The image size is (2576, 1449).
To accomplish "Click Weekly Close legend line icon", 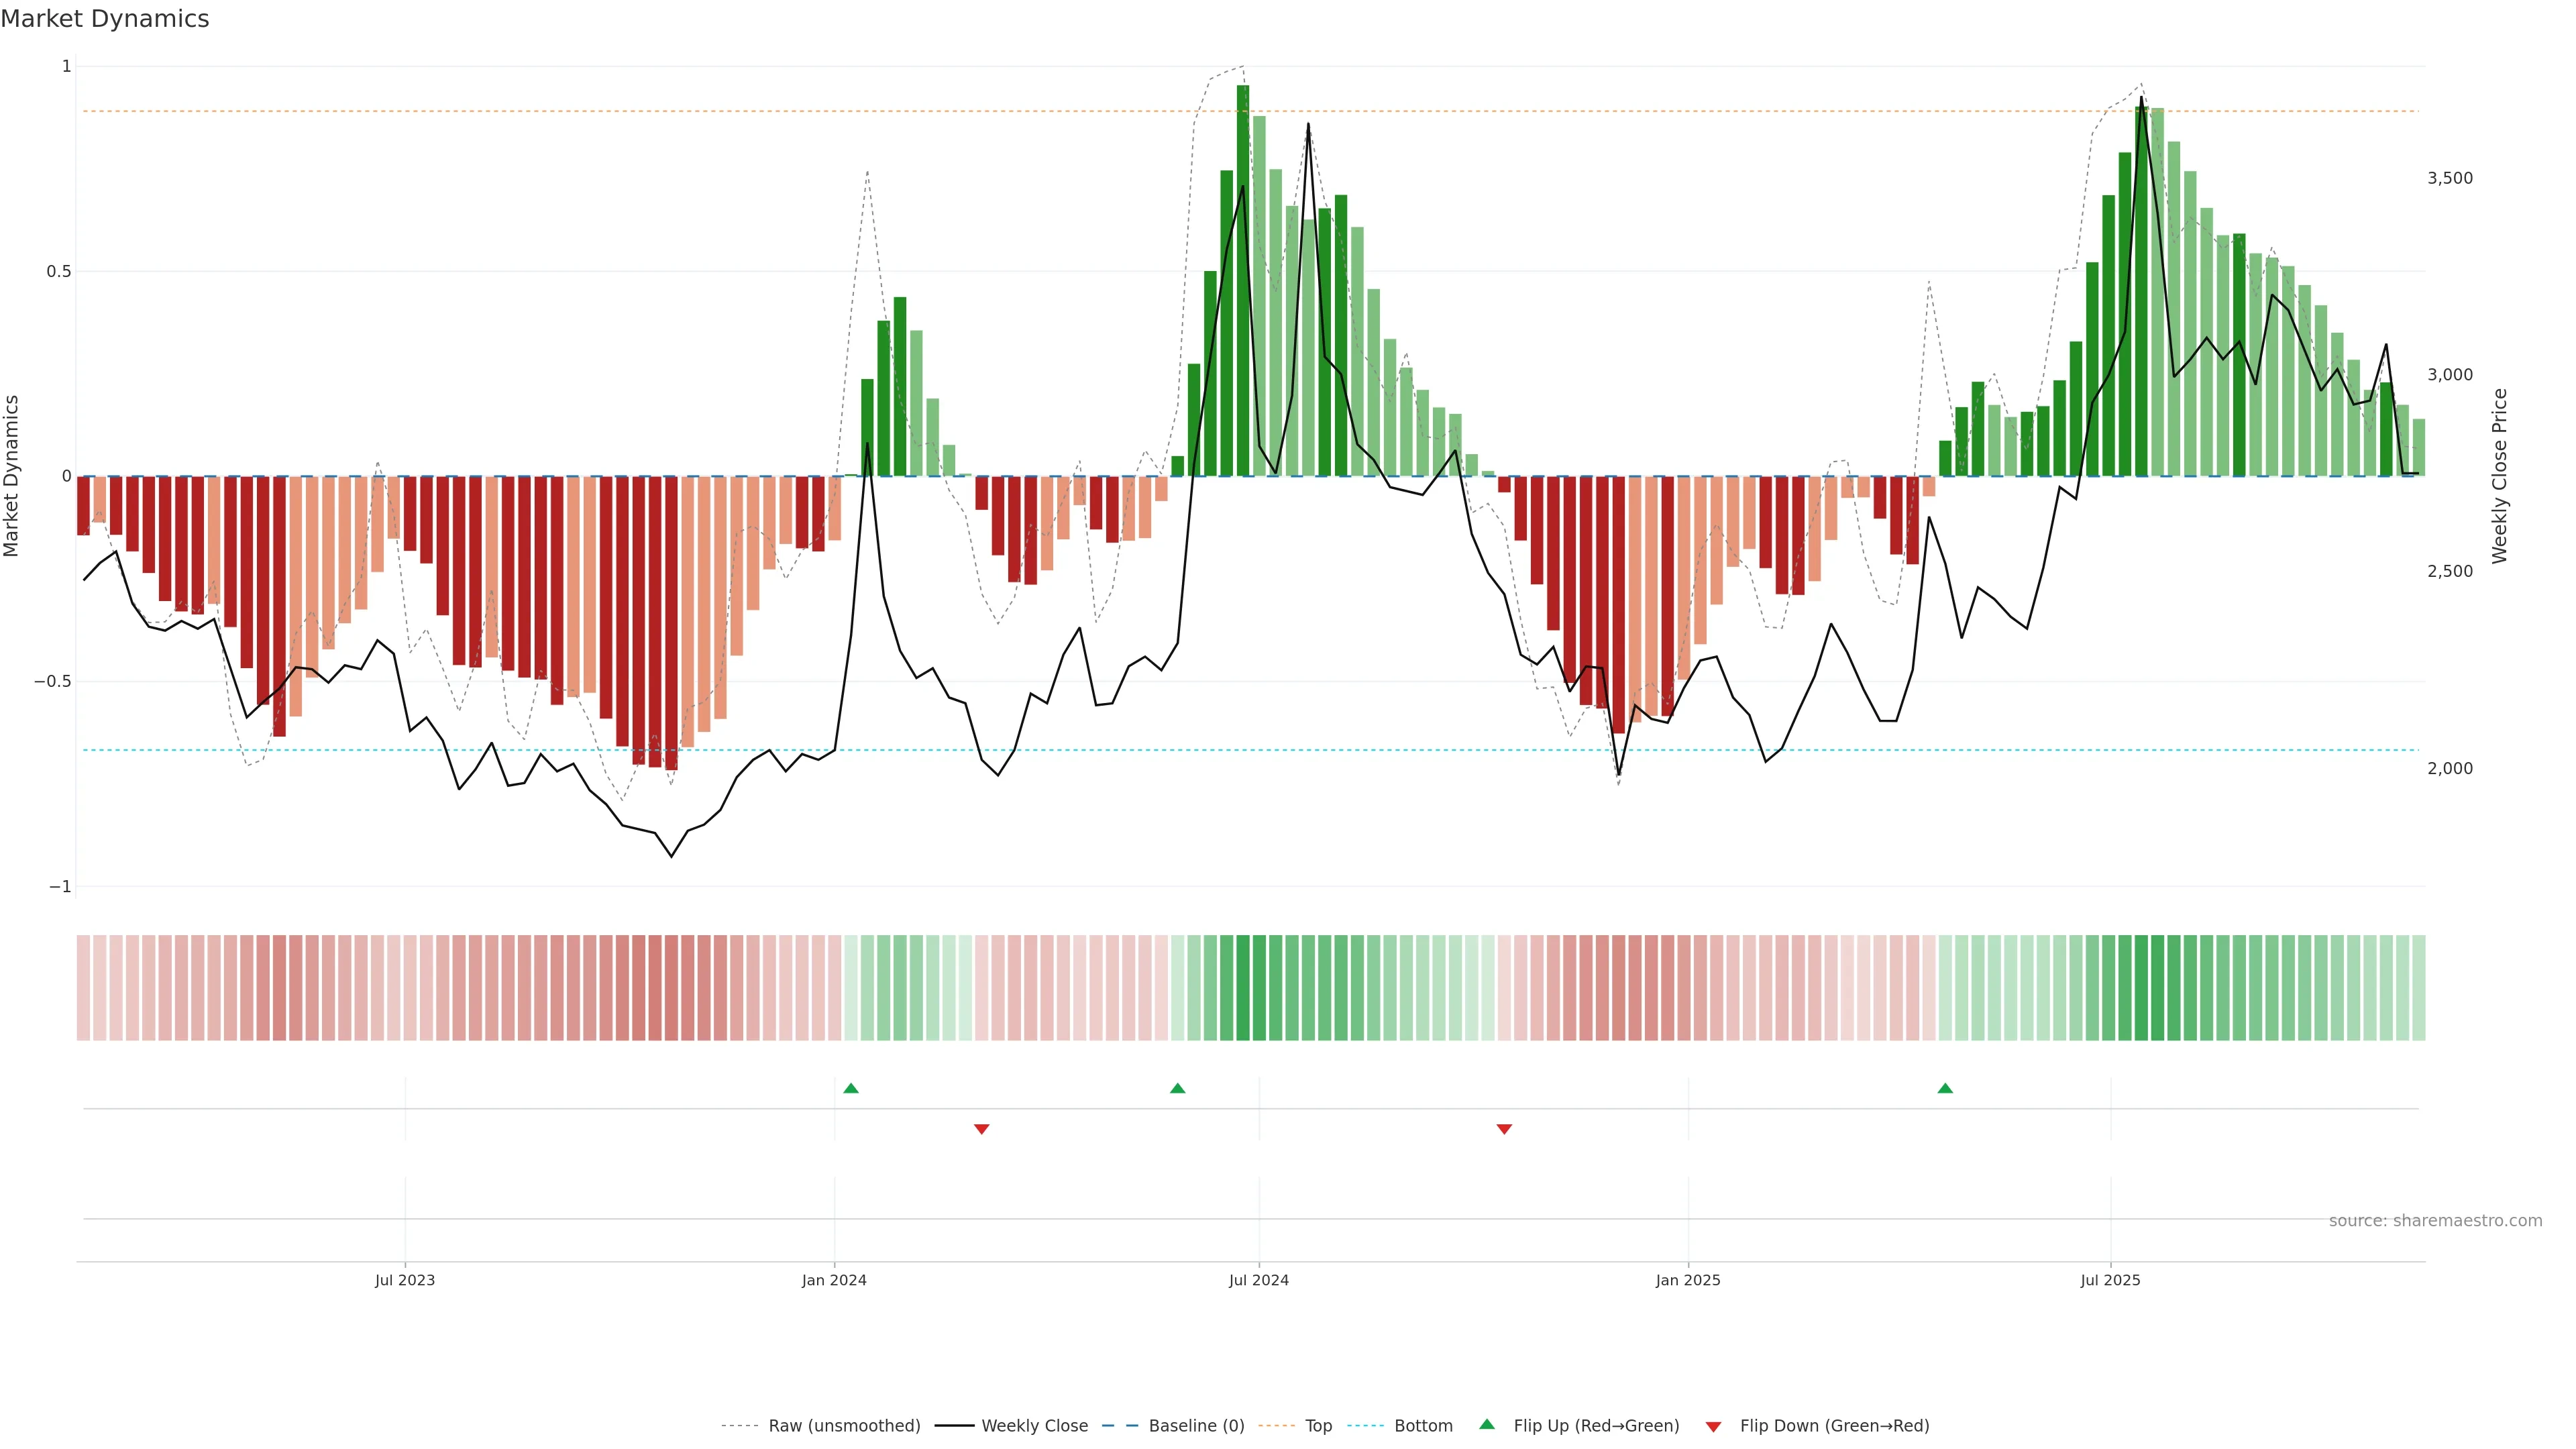I will (x=954, y=1426).
